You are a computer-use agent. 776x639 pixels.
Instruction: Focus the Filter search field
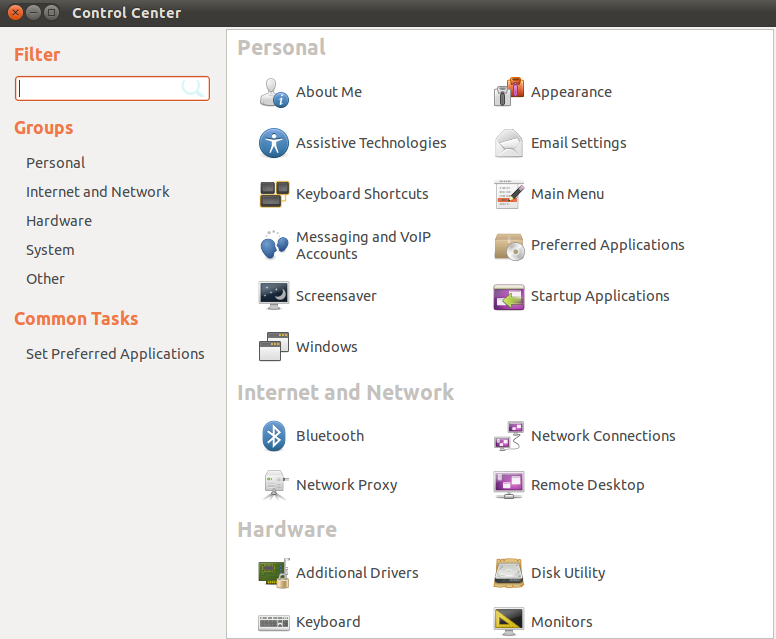tap(112, 89)
